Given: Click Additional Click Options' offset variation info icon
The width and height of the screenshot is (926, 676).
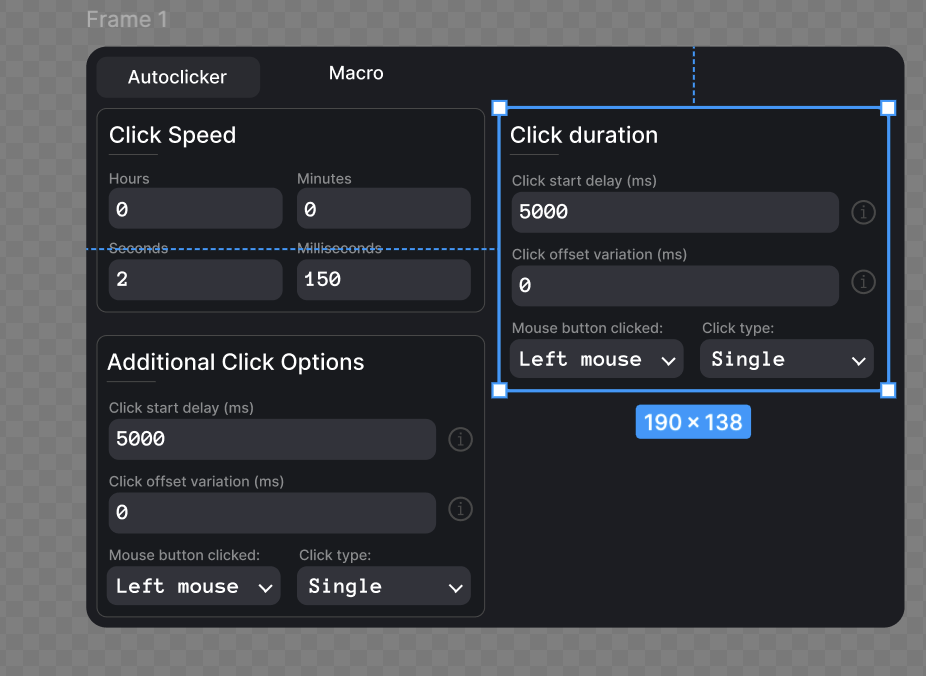Looking at the screenshot, I should [460, 509].
